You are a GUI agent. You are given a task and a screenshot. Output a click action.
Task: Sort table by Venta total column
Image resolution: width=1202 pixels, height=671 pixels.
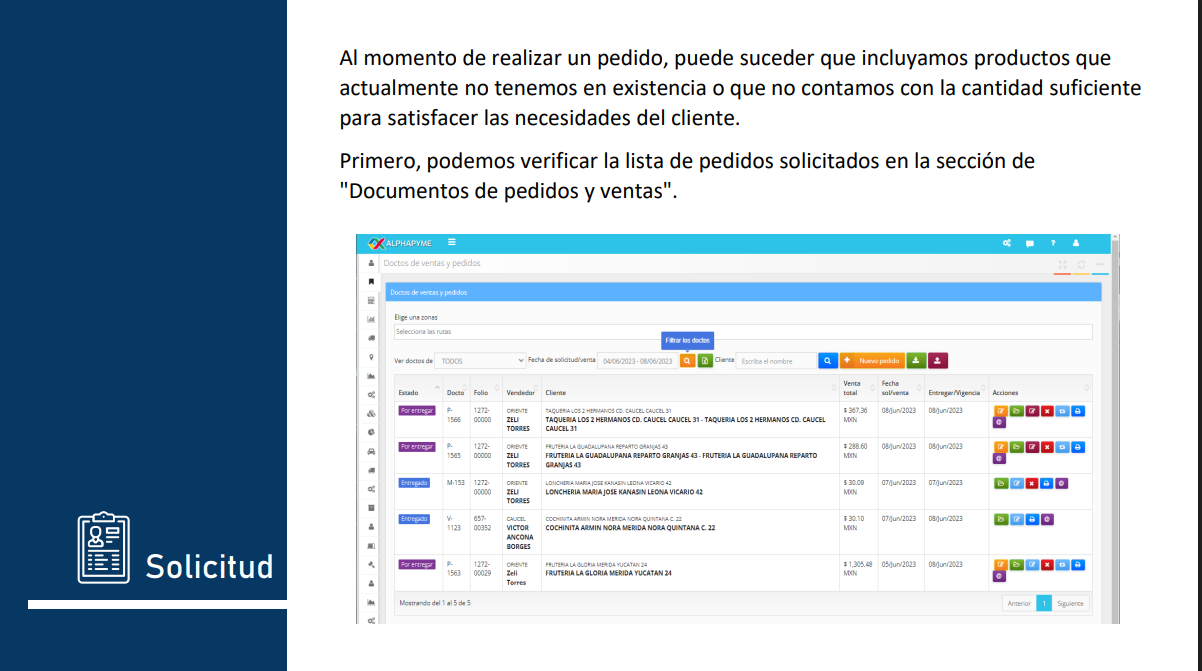pyautogui.click(x=857, y=387)
